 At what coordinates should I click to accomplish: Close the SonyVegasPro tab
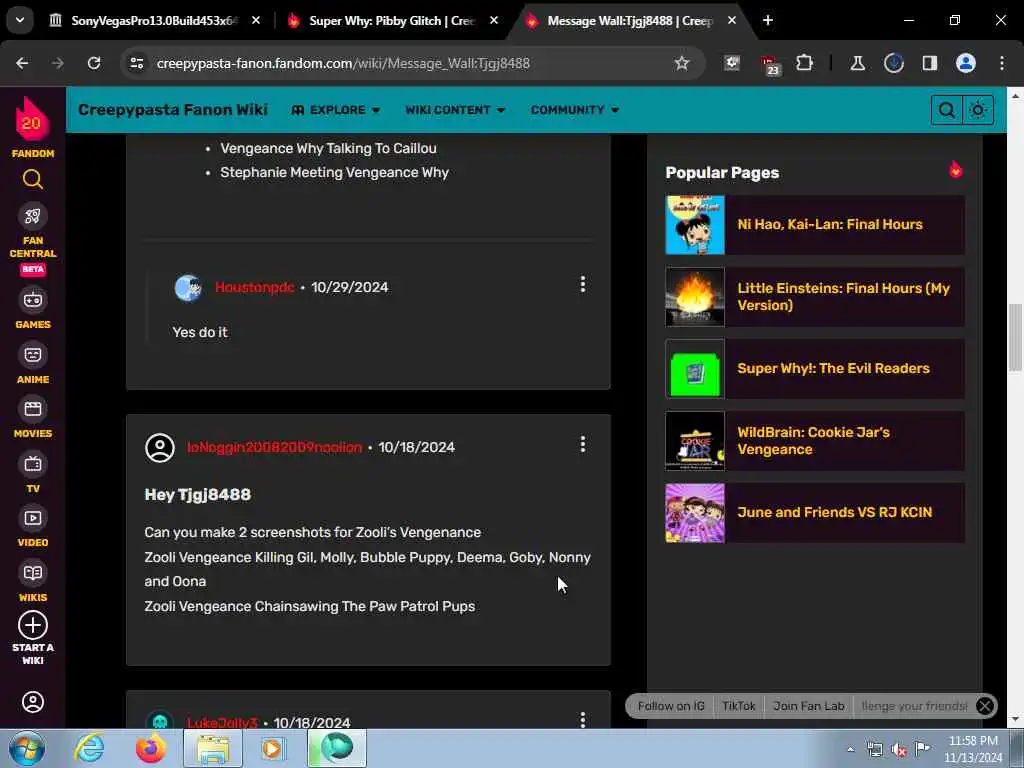(256, 20)
